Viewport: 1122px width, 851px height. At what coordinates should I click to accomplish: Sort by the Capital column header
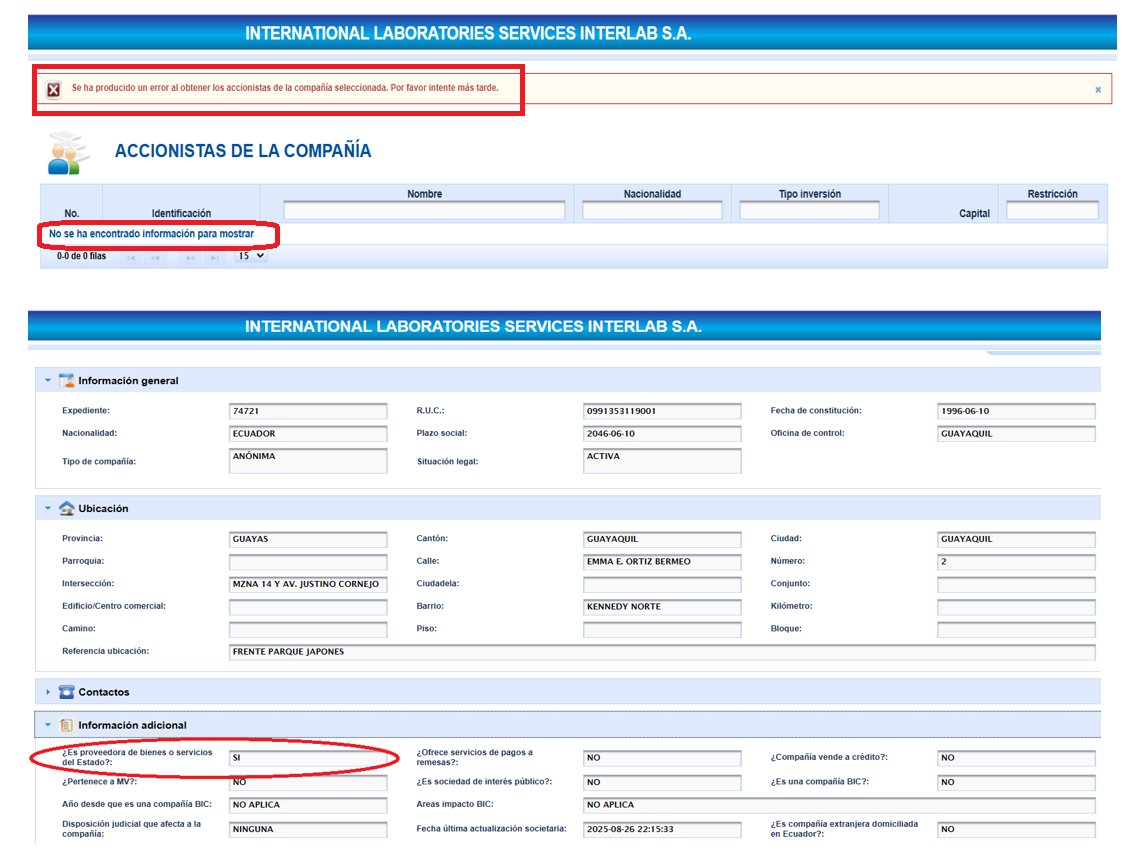[x=974, y=213]
